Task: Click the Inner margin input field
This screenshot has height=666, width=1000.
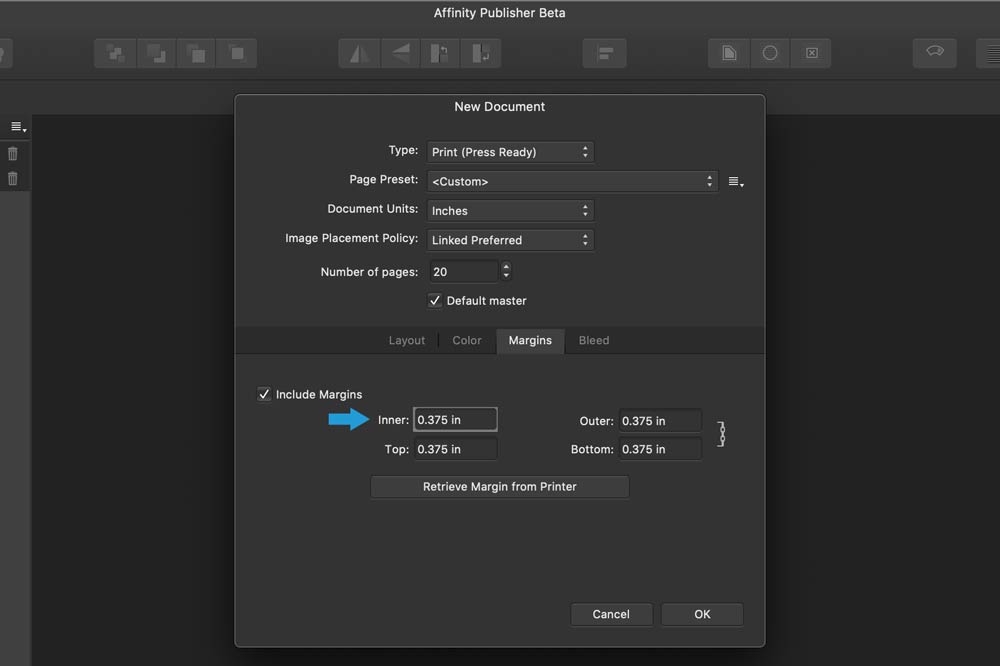Action: coord(455,420)
